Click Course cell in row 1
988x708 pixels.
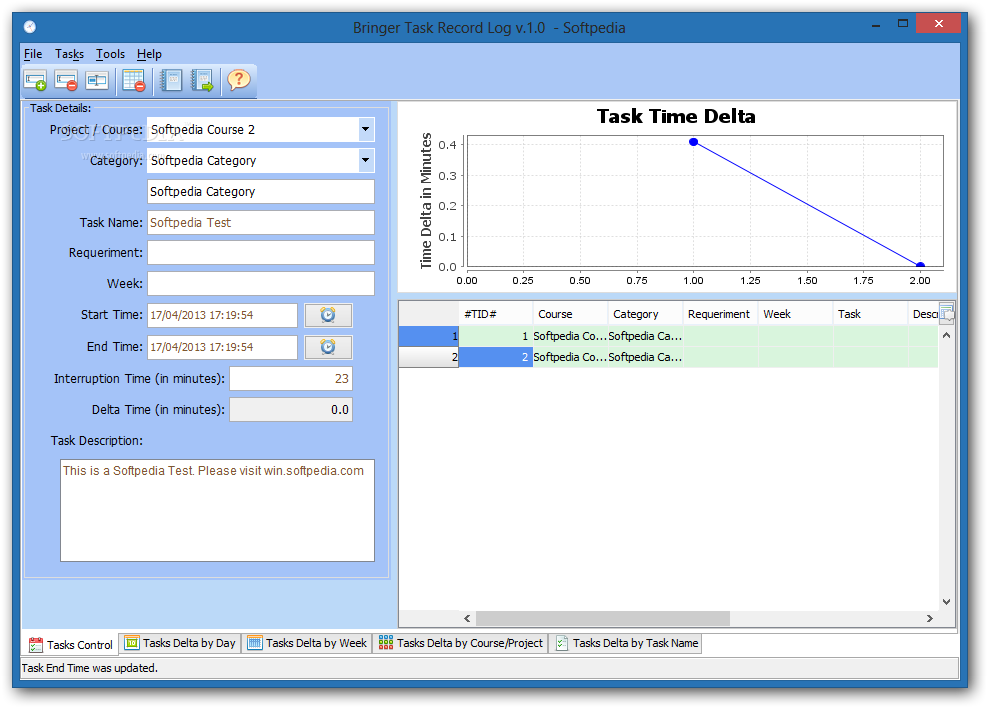point(570,336)
